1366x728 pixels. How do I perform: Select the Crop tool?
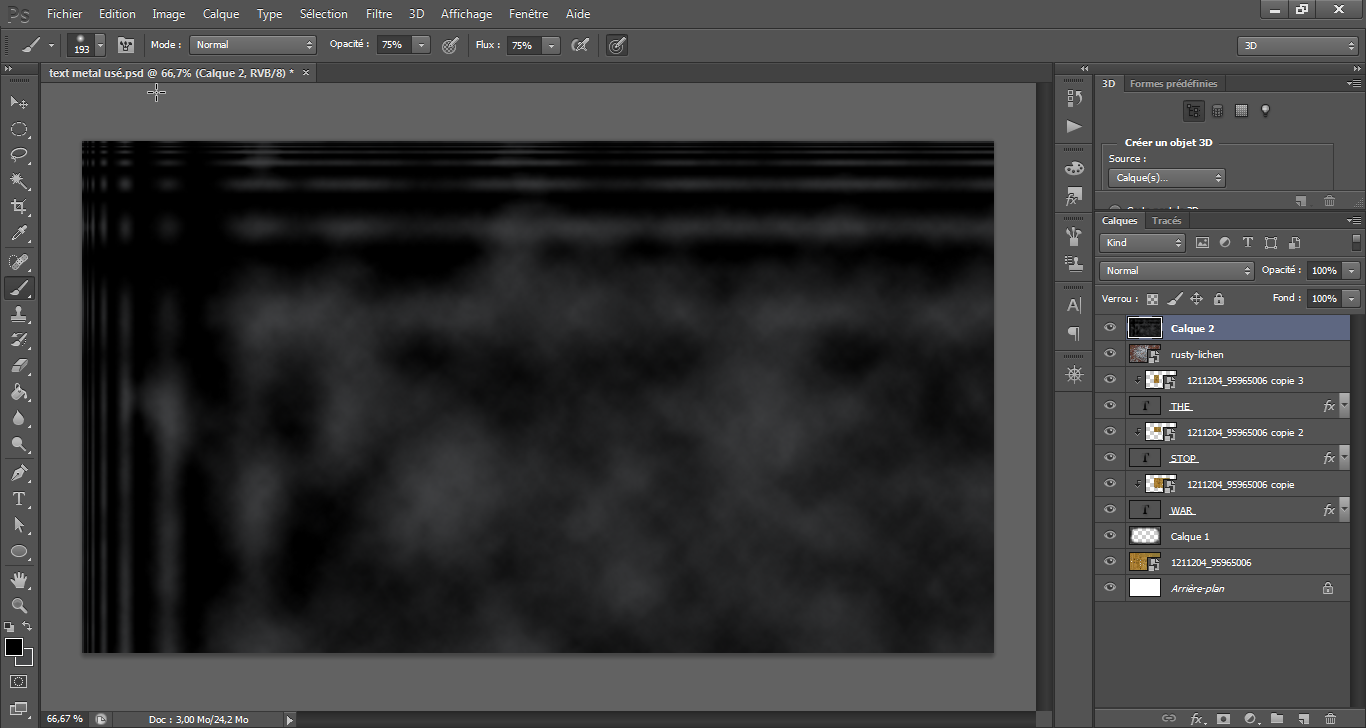[x=19, y=207]
